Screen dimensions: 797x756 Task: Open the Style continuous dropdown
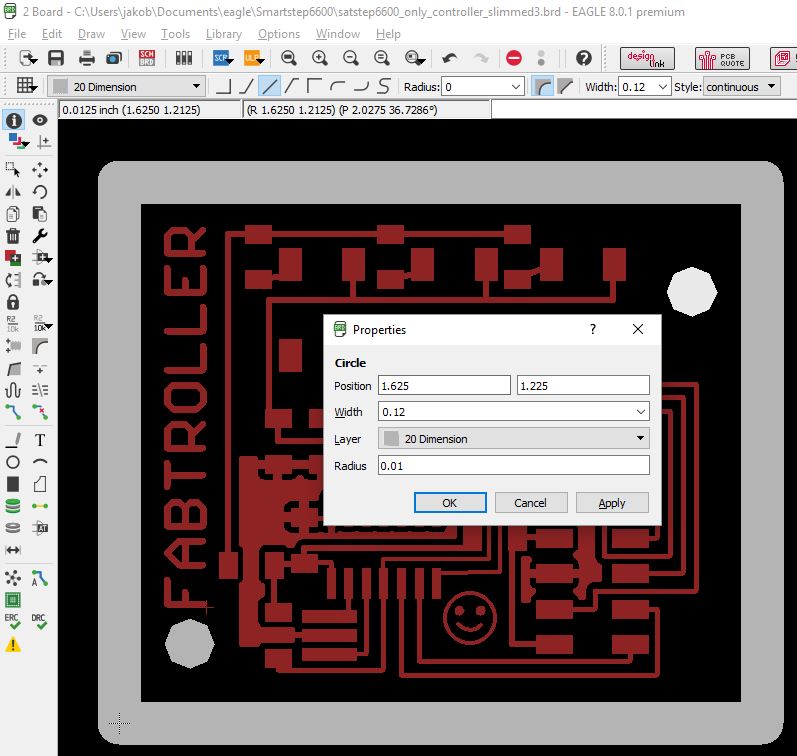click(741, 87)
